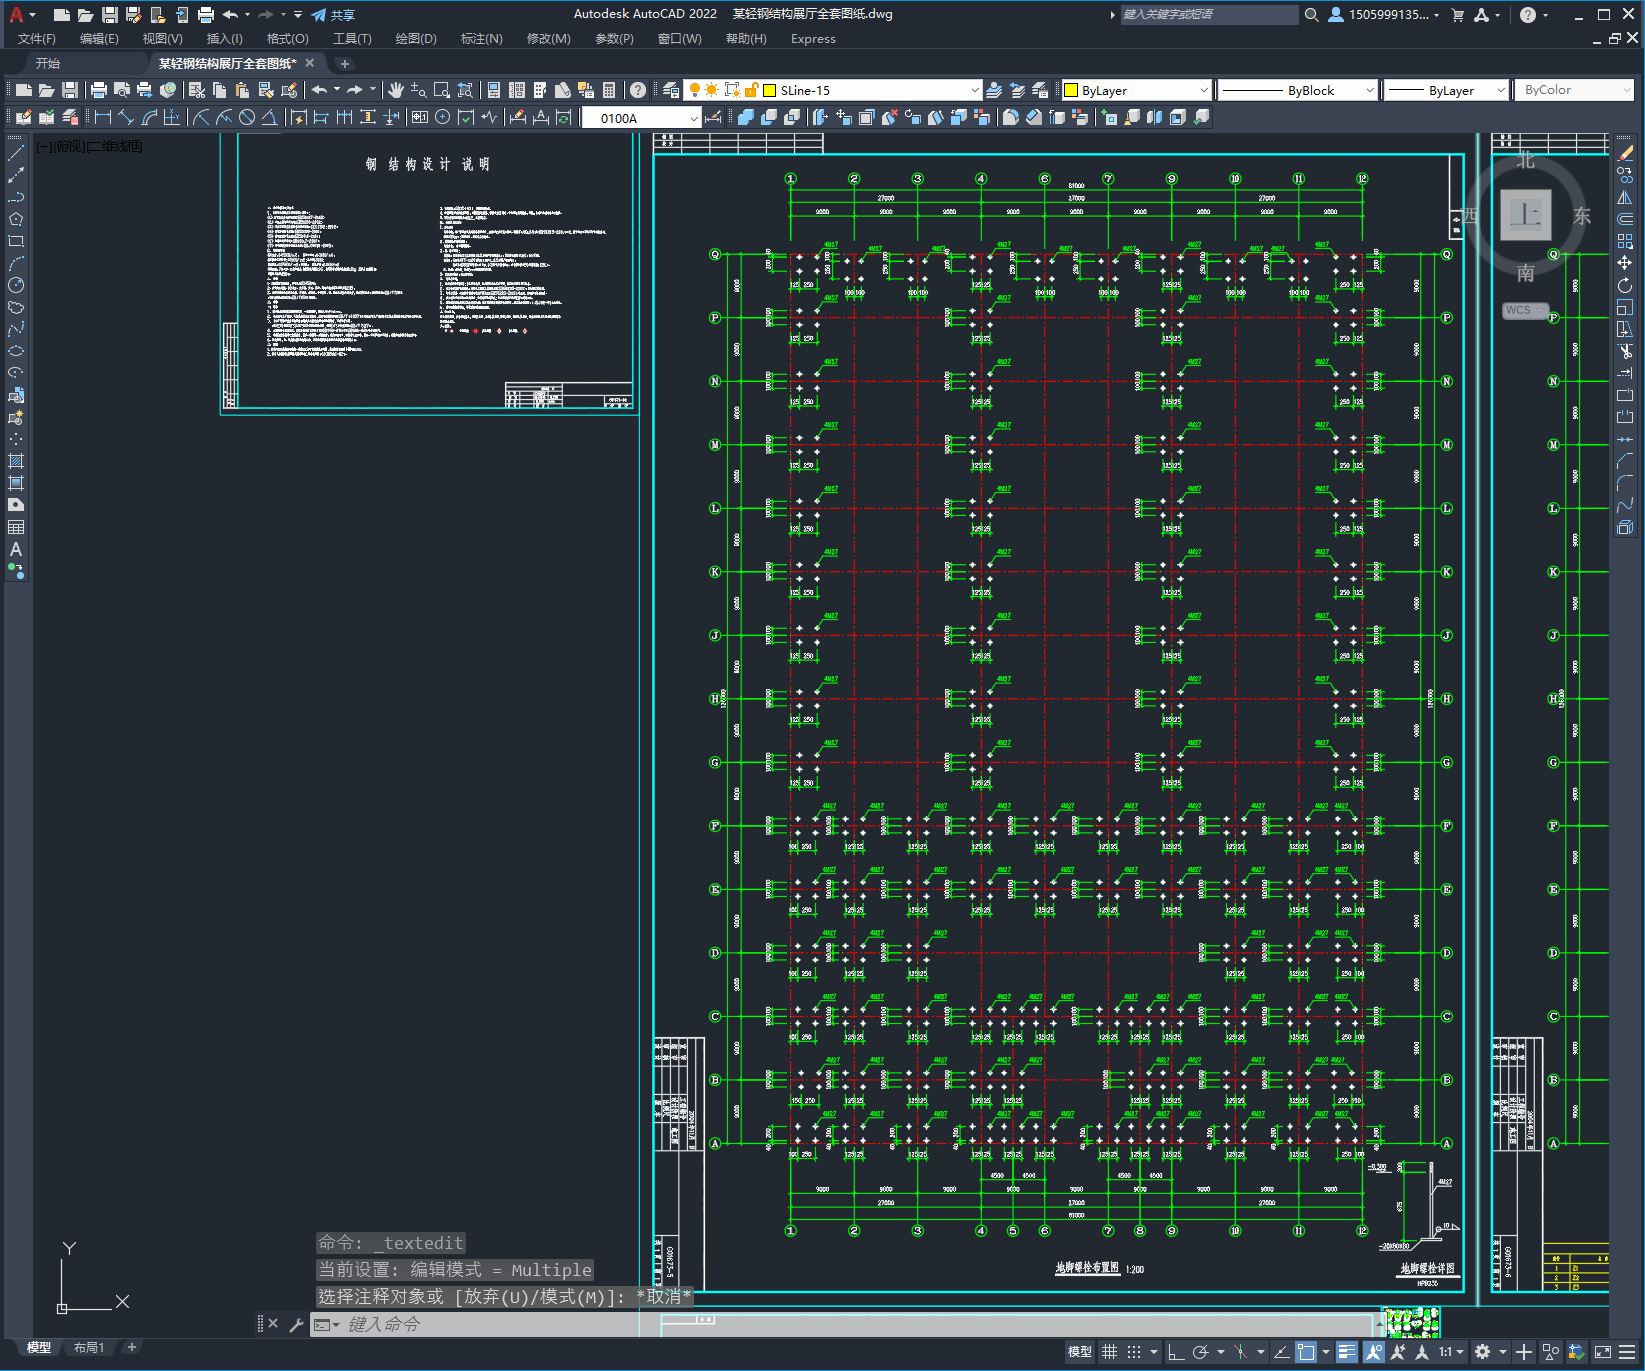Select the Rotate tool
This screenshot has width=1645, height=1371.
tap(1625, 285)
